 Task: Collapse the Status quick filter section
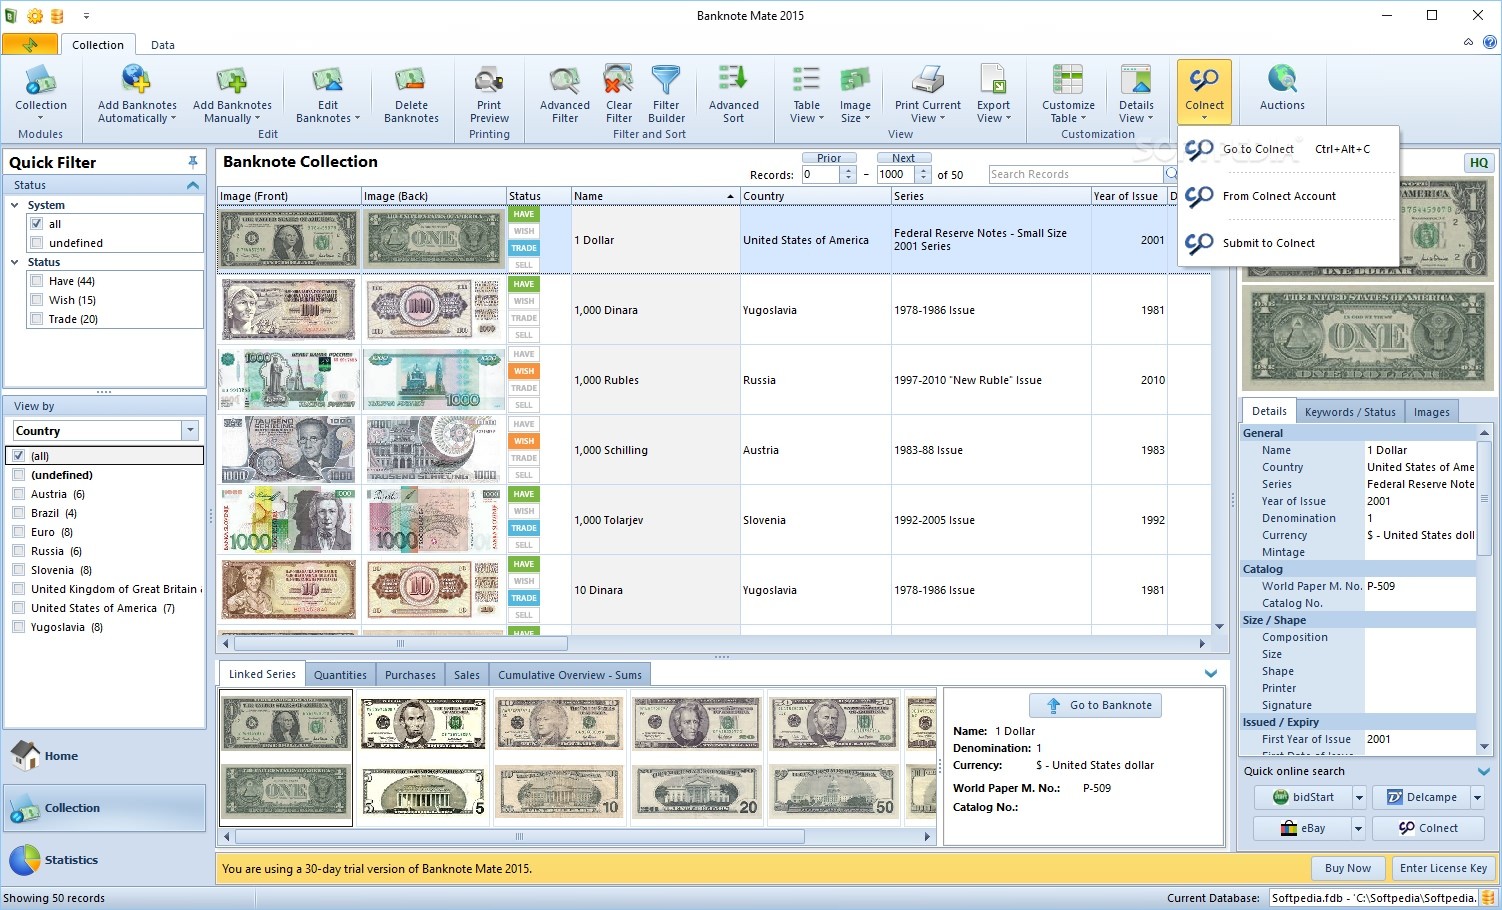point(193,185)
